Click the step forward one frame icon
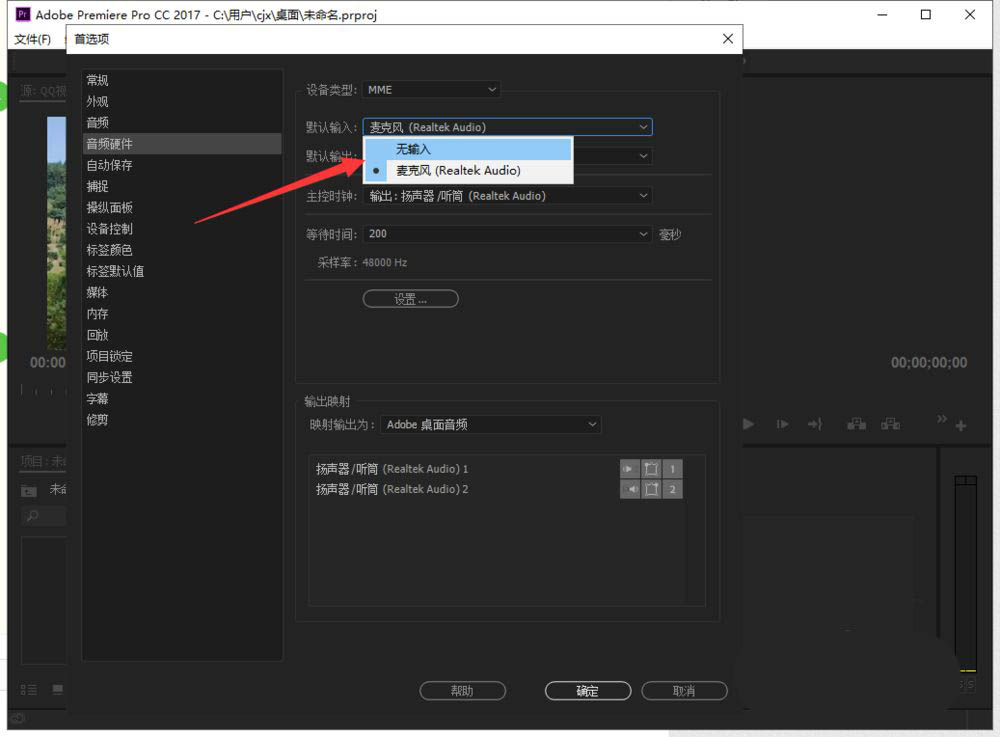This screenshot has width=1000, height=737. (782, 424)
